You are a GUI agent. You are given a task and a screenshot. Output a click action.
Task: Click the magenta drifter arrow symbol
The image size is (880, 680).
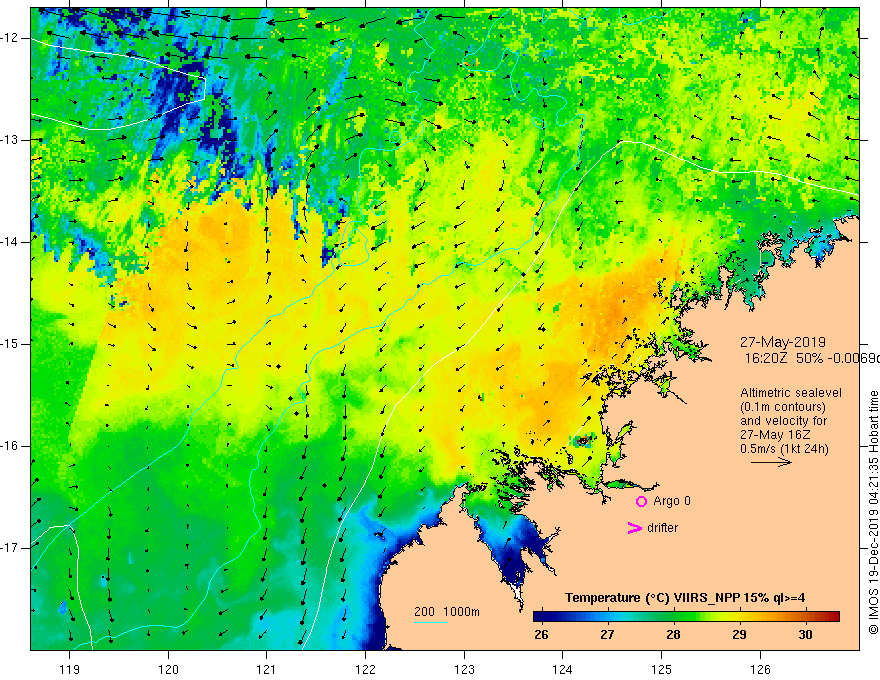(634, 528)
